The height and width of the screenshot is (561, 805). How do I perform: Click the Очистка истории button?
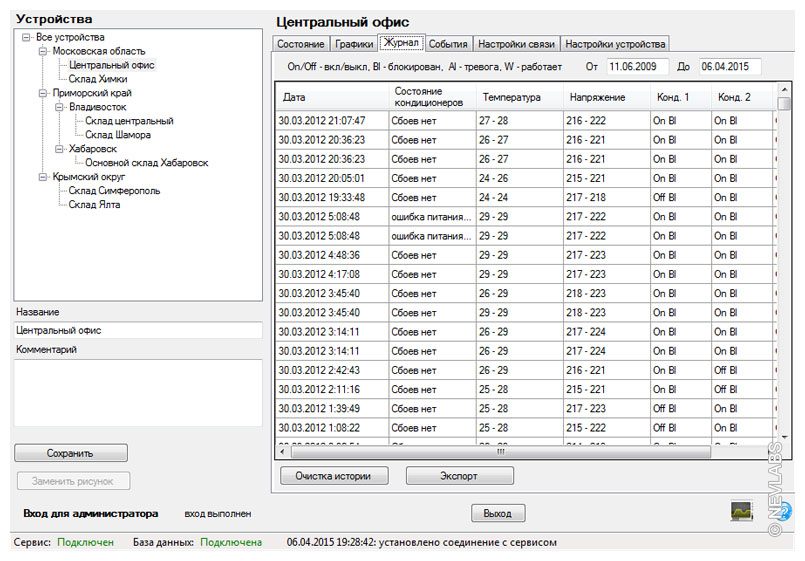(333, 476)
